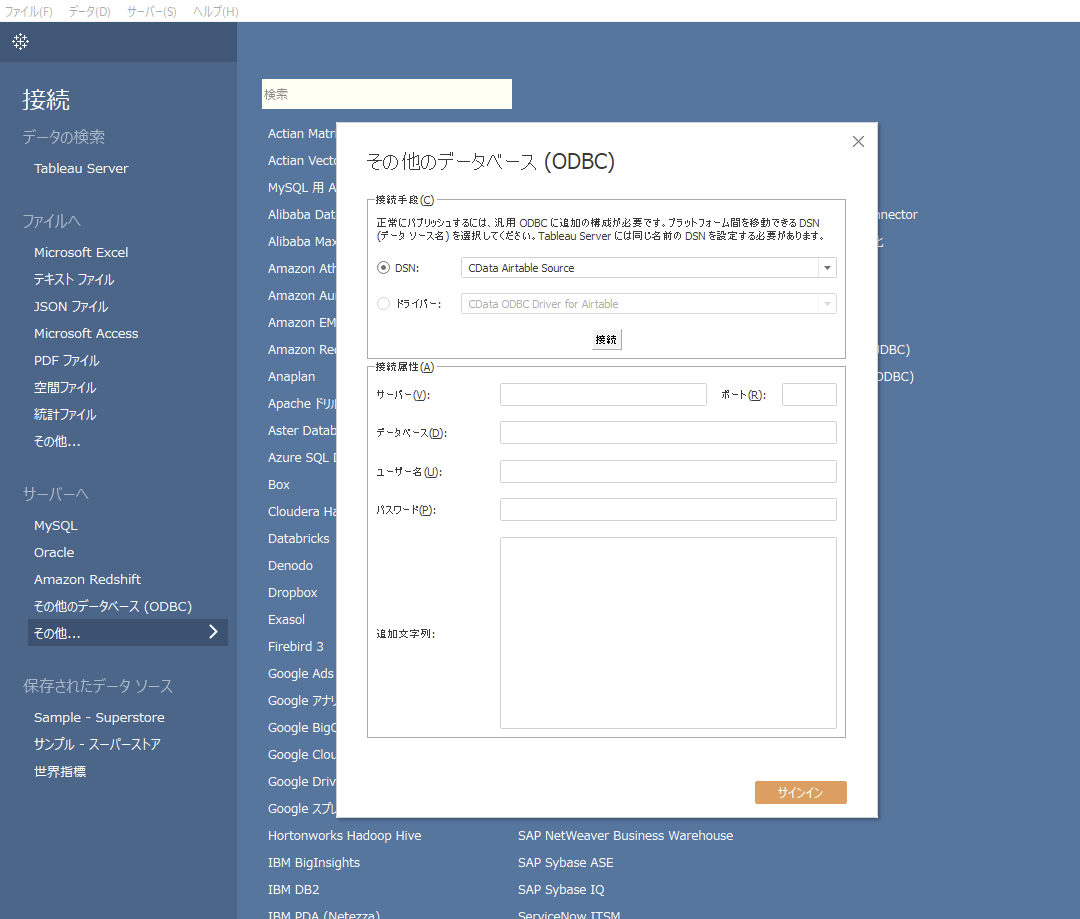Choose JSON ファイル connection
Viewport: 1080px width, 919px height.
[x=71, y=307]
